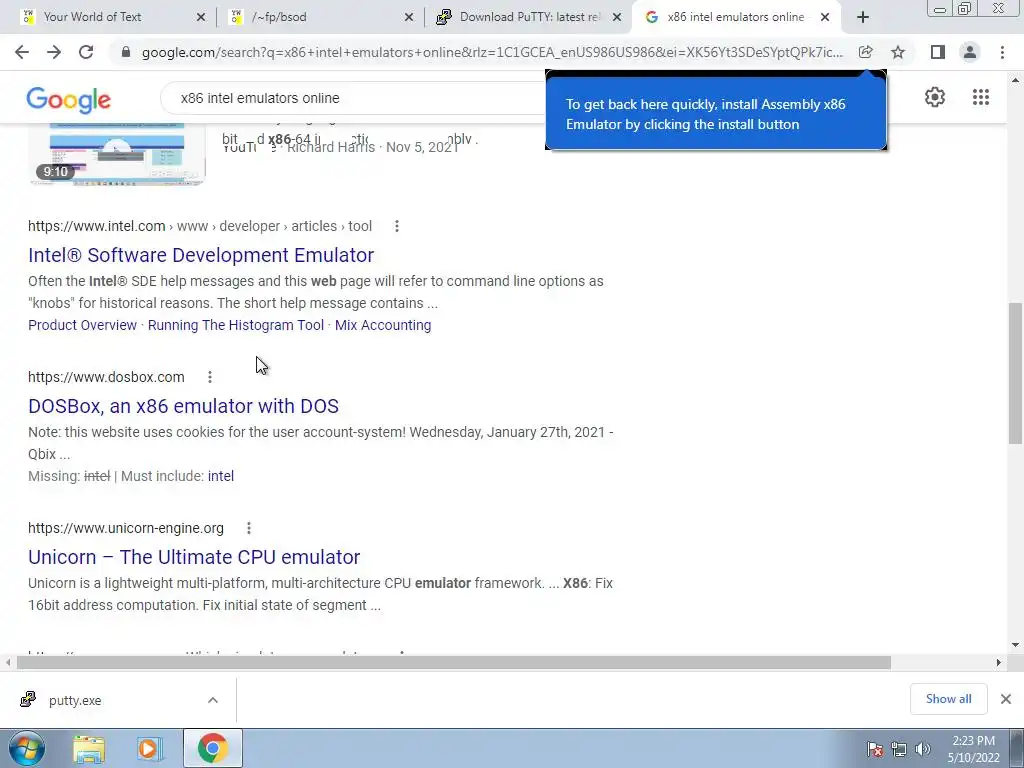The image size is (1024, 768).
Task: Open the Chrome three-dot menu
Action: (1002, 52)
